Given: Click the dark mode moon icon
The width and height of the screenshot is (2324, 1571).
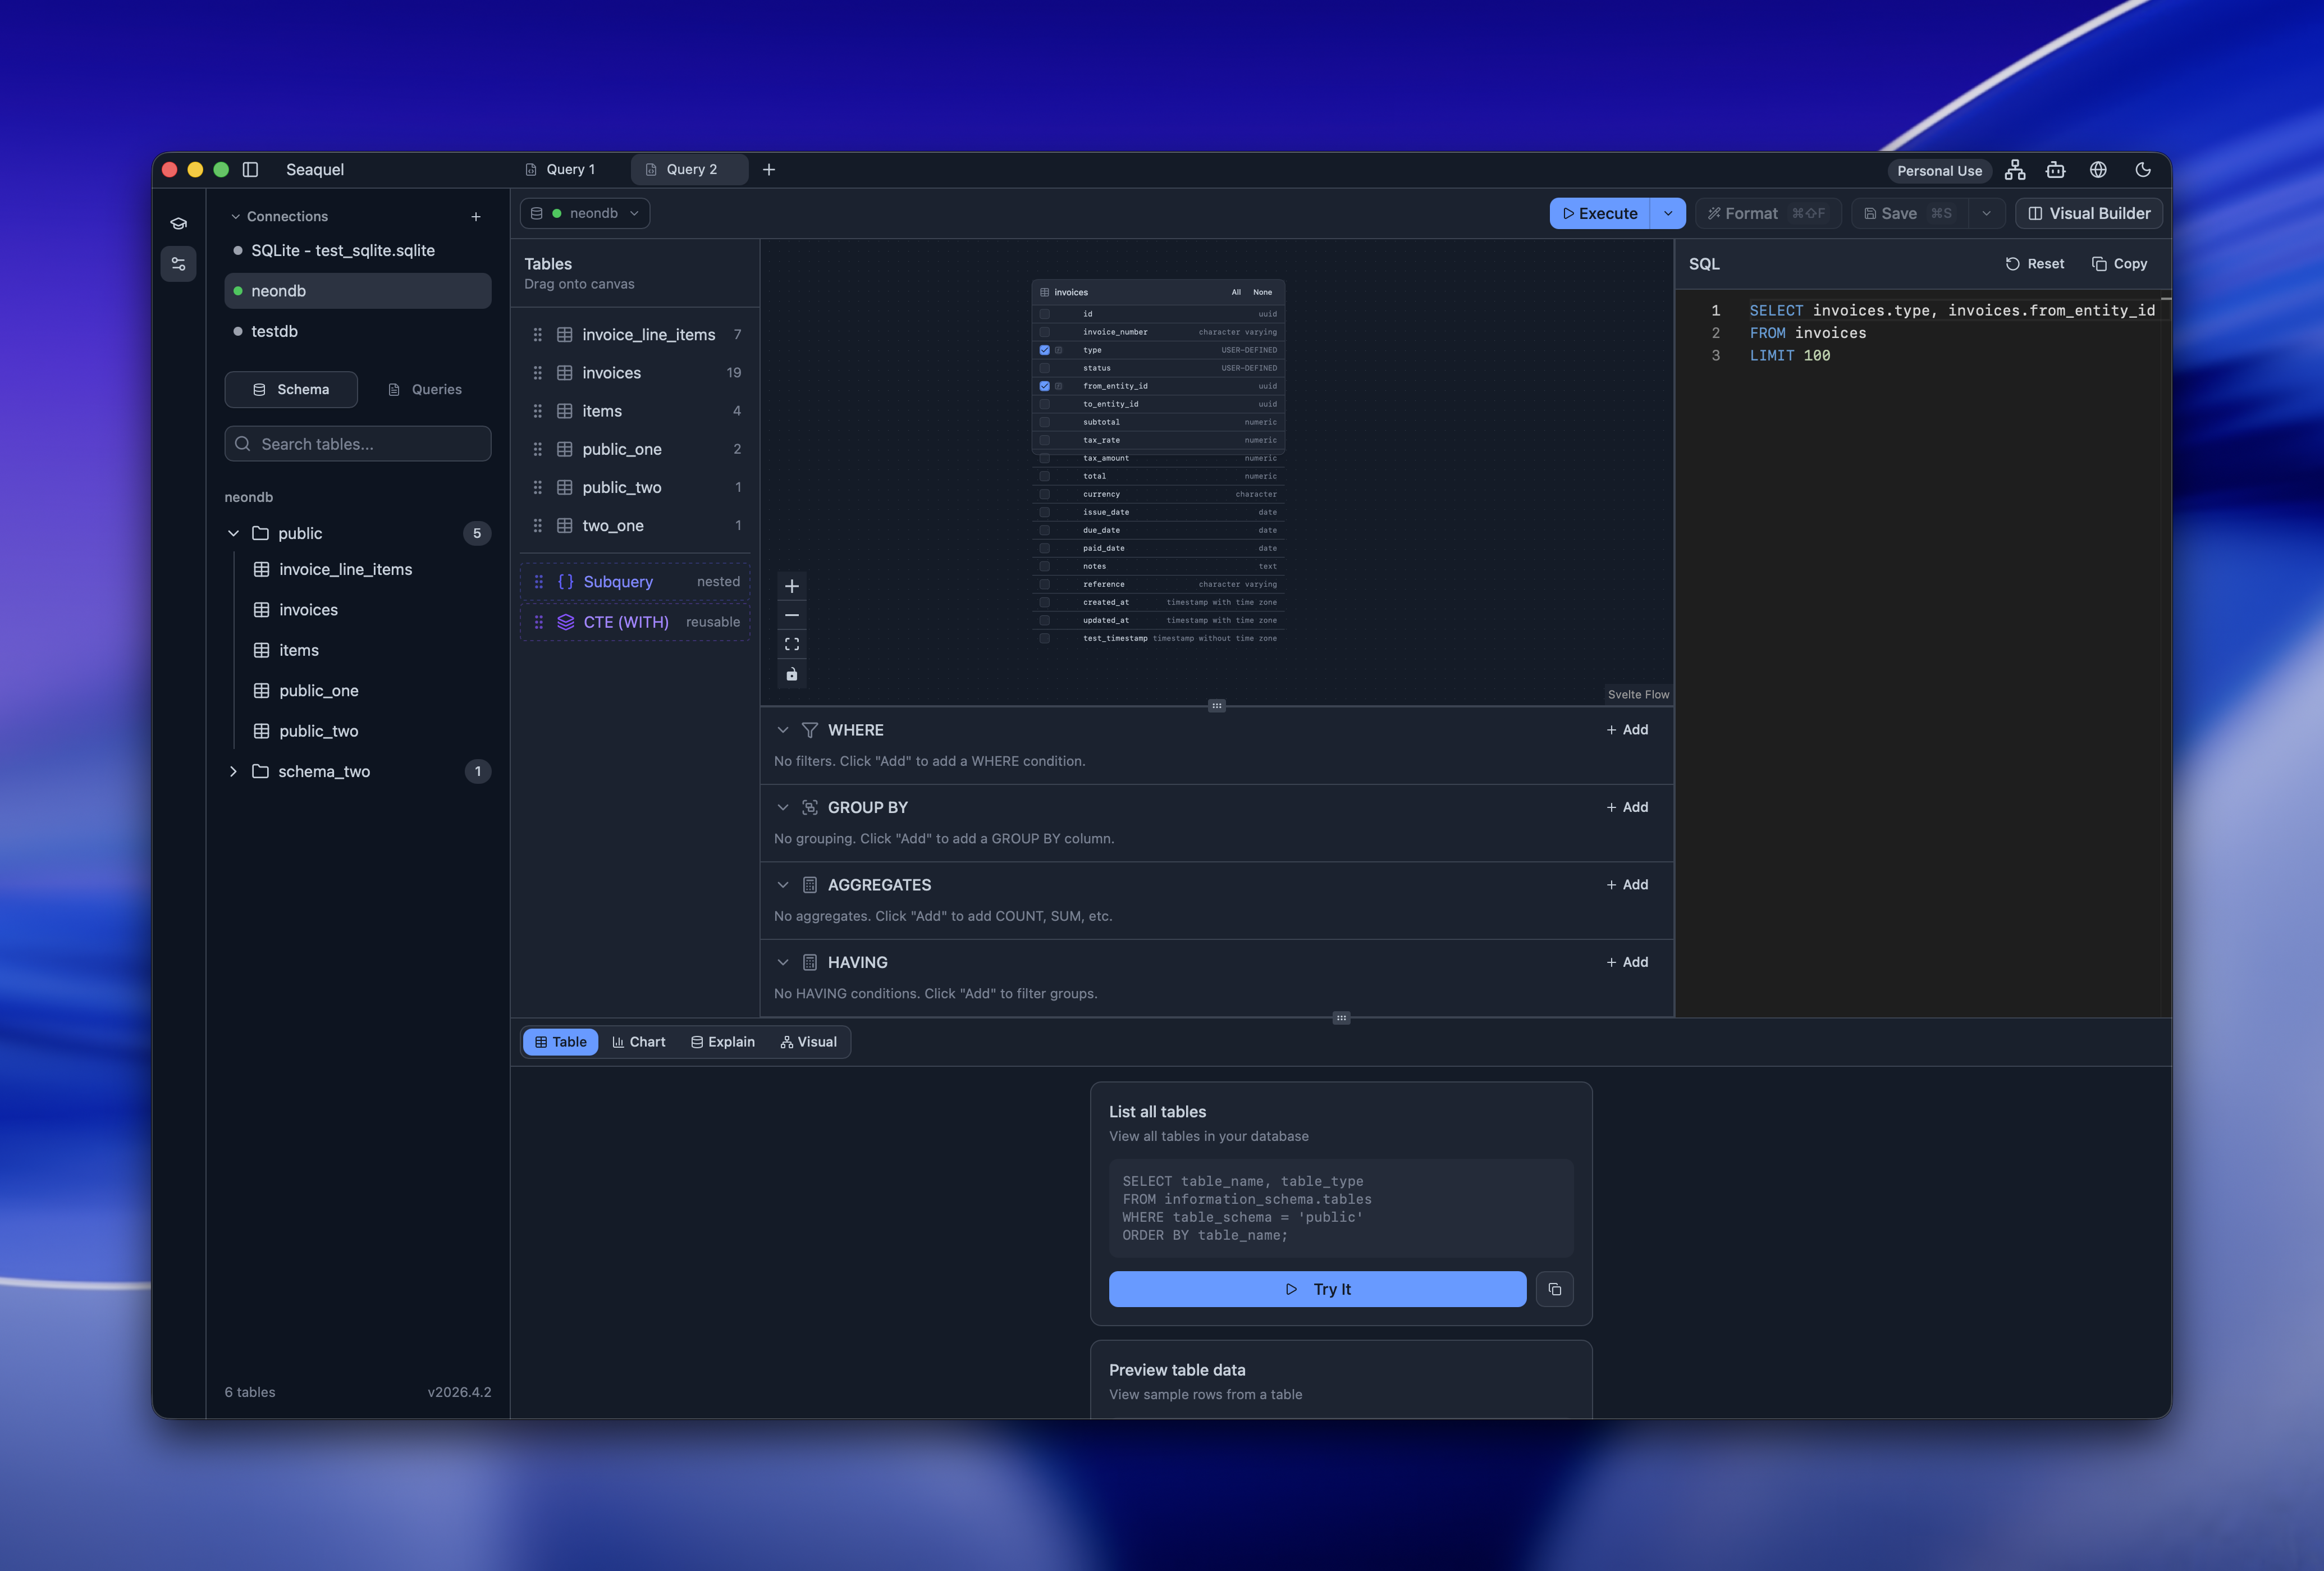Looking at the screenshot, I should click(x=2142, y=170).
